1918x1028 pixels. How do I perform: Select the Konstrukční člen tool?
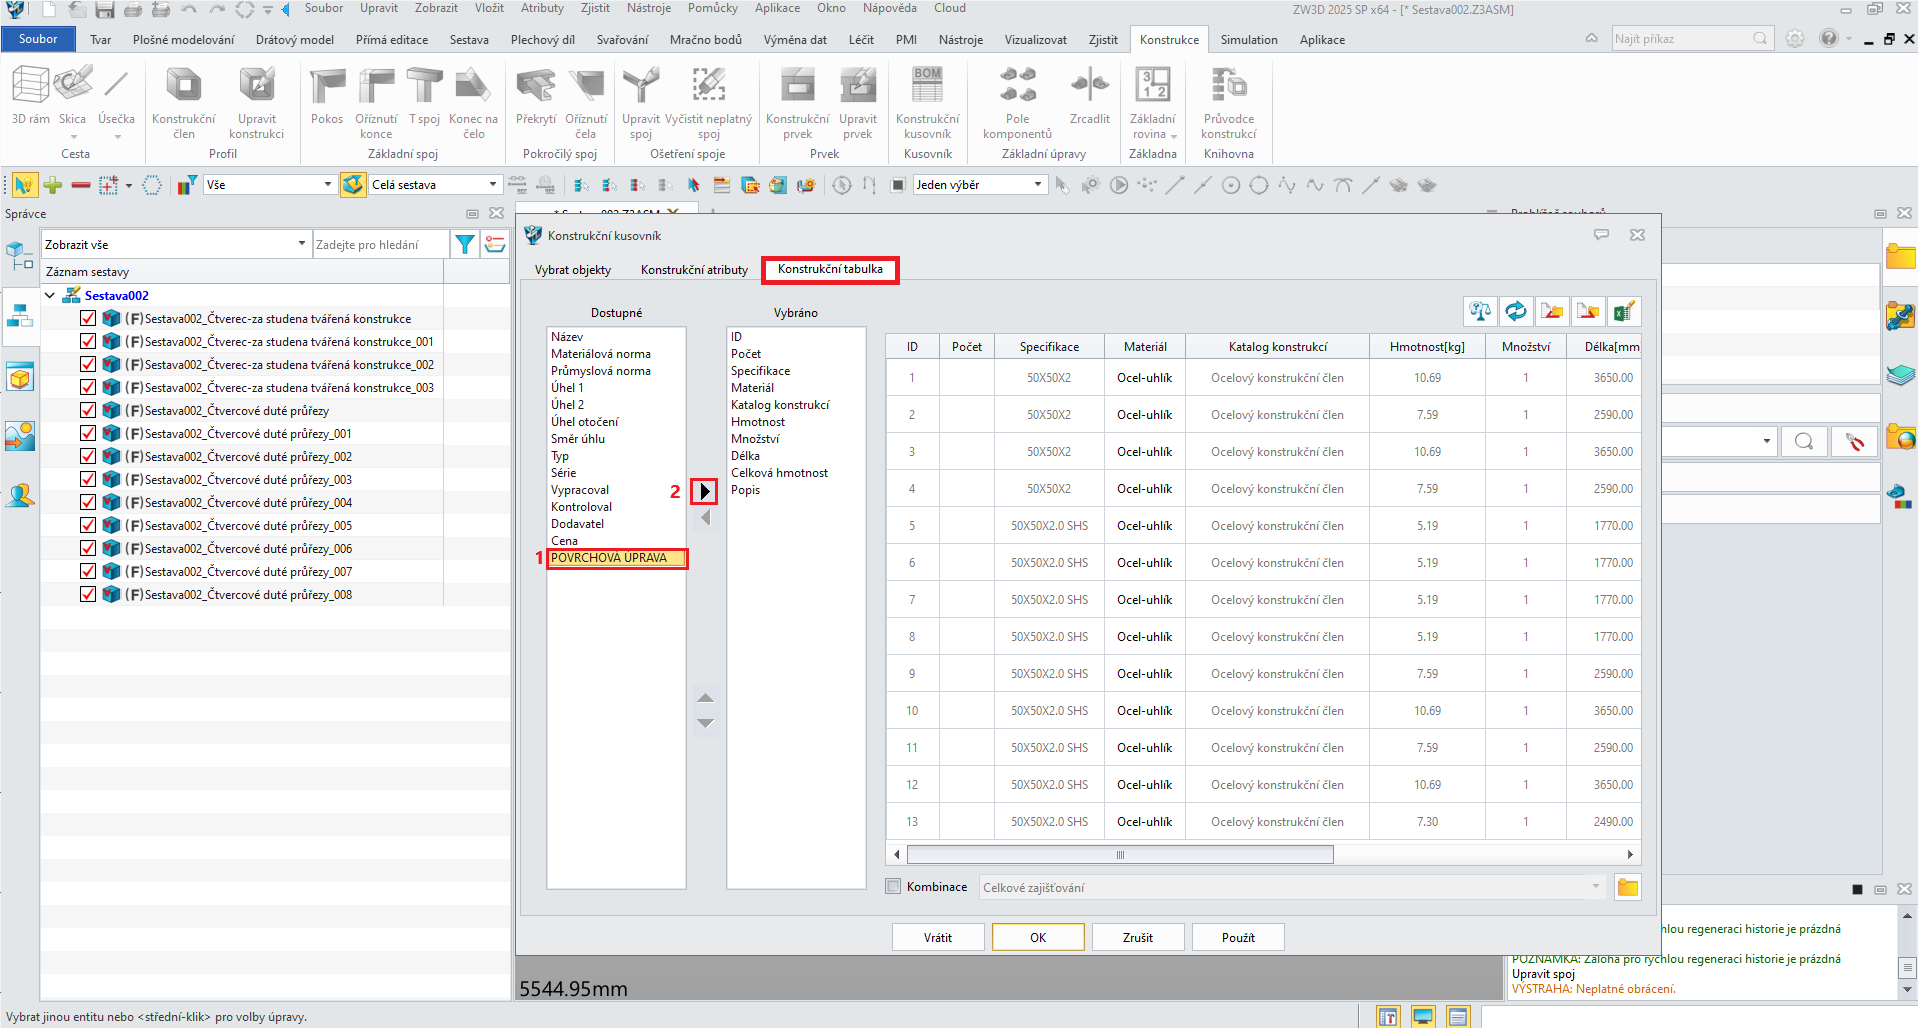click(183, 103)
